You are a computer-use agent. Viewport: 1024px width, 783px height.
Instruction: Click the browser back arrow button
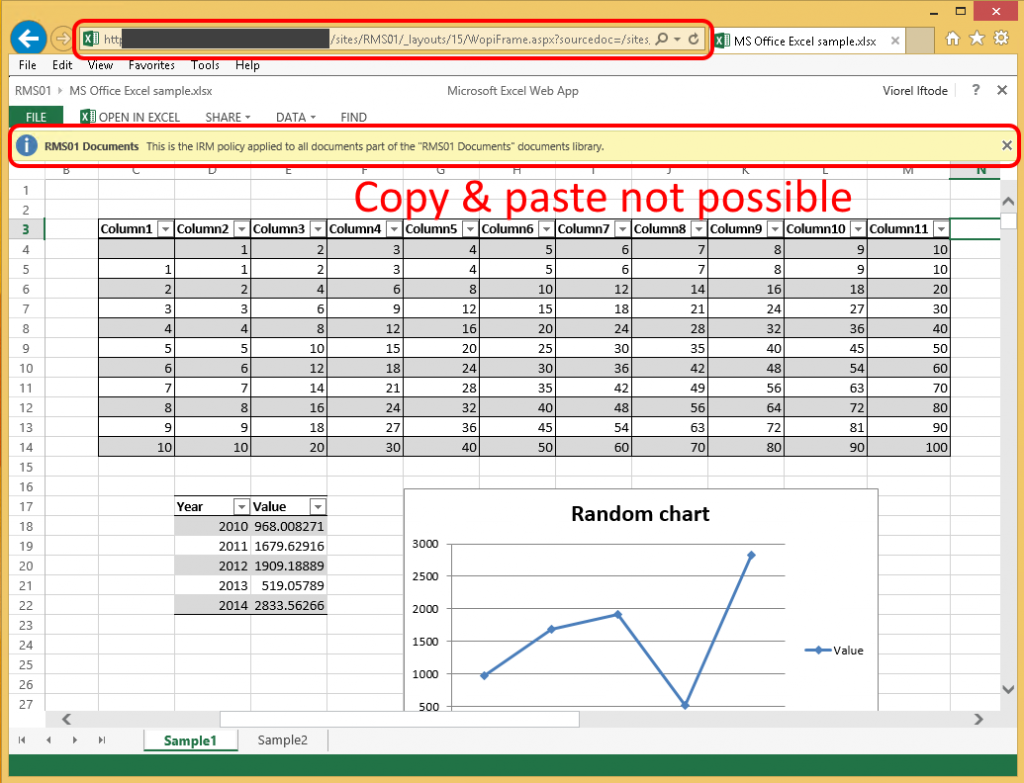[x=28, y=39]
